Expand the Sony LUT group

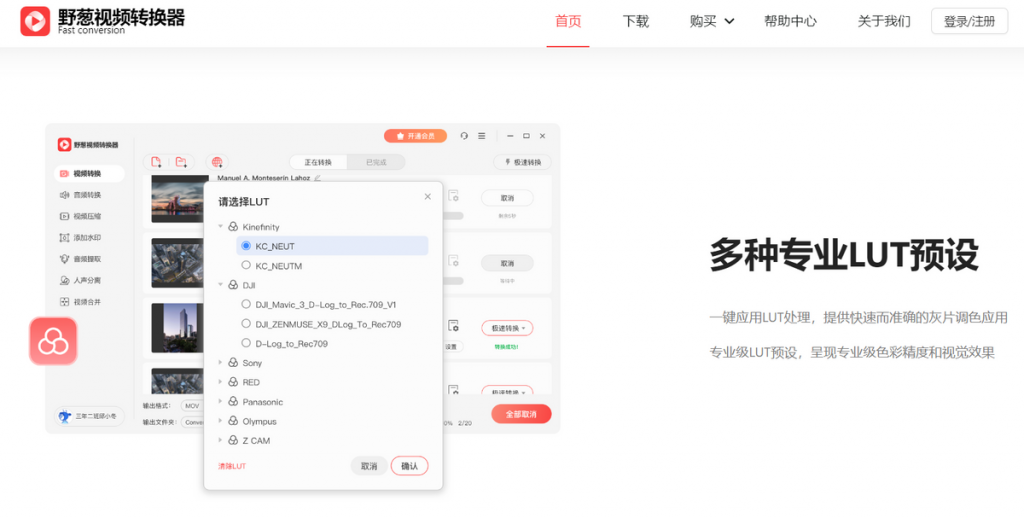[x=221, y=363]
